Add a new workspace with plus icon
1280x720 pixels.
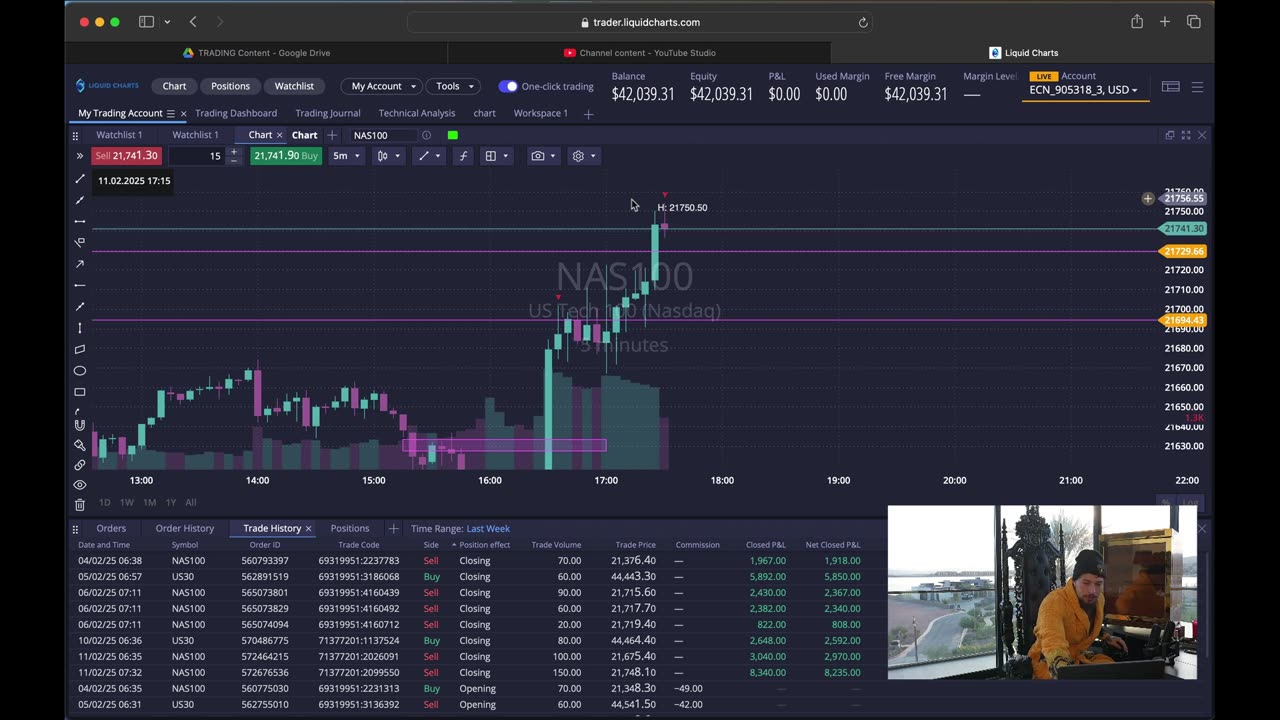pyautogui.click(x=588, y=114)
